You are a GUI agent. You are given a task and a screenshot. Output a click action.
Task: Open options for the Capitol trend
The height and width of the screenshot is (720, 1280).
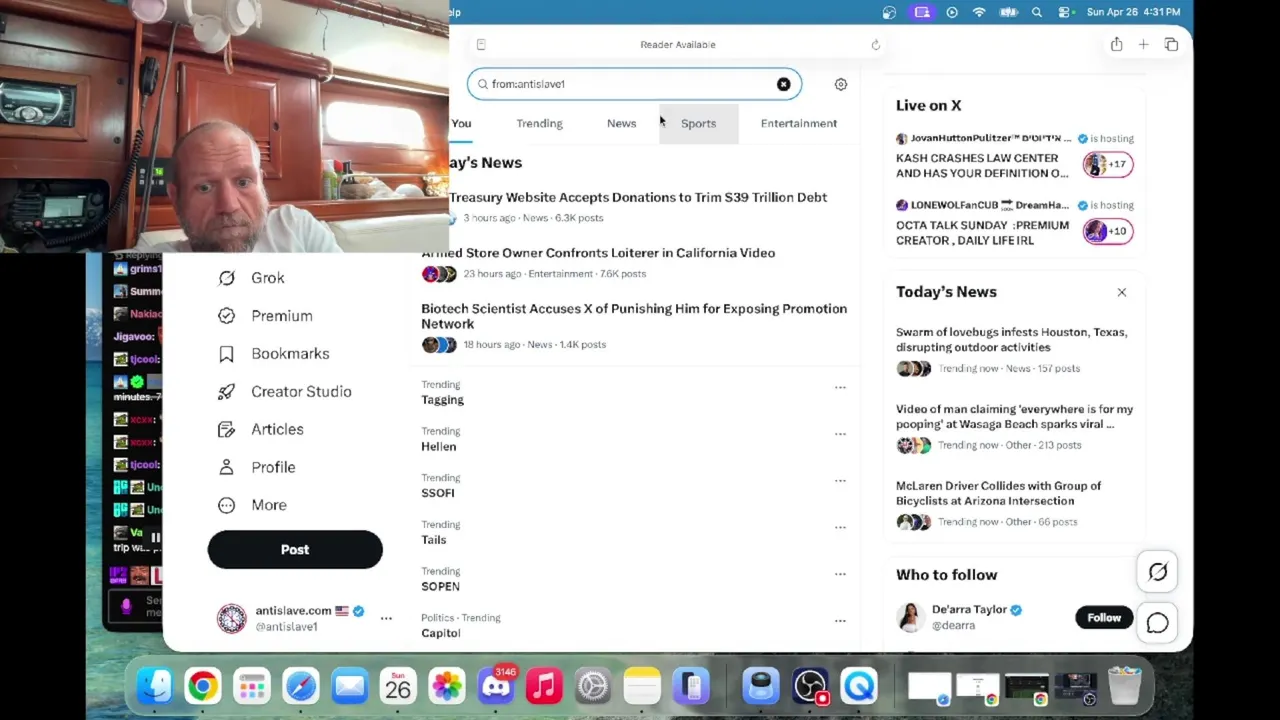pos(840,621)
